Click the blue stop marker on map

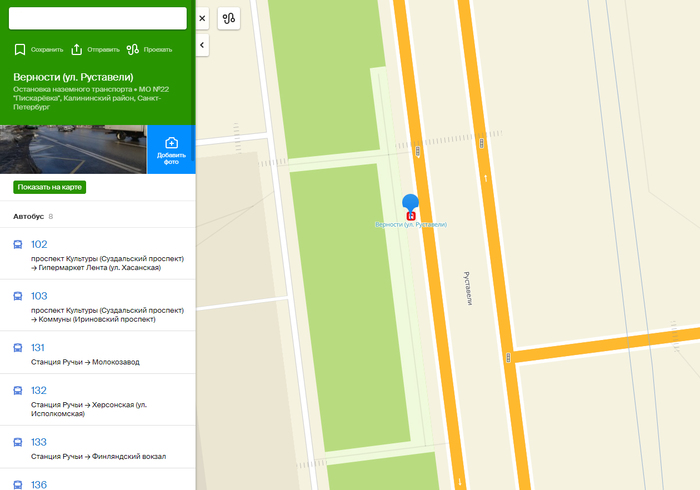pyautogui.click(x=410, y=204)
